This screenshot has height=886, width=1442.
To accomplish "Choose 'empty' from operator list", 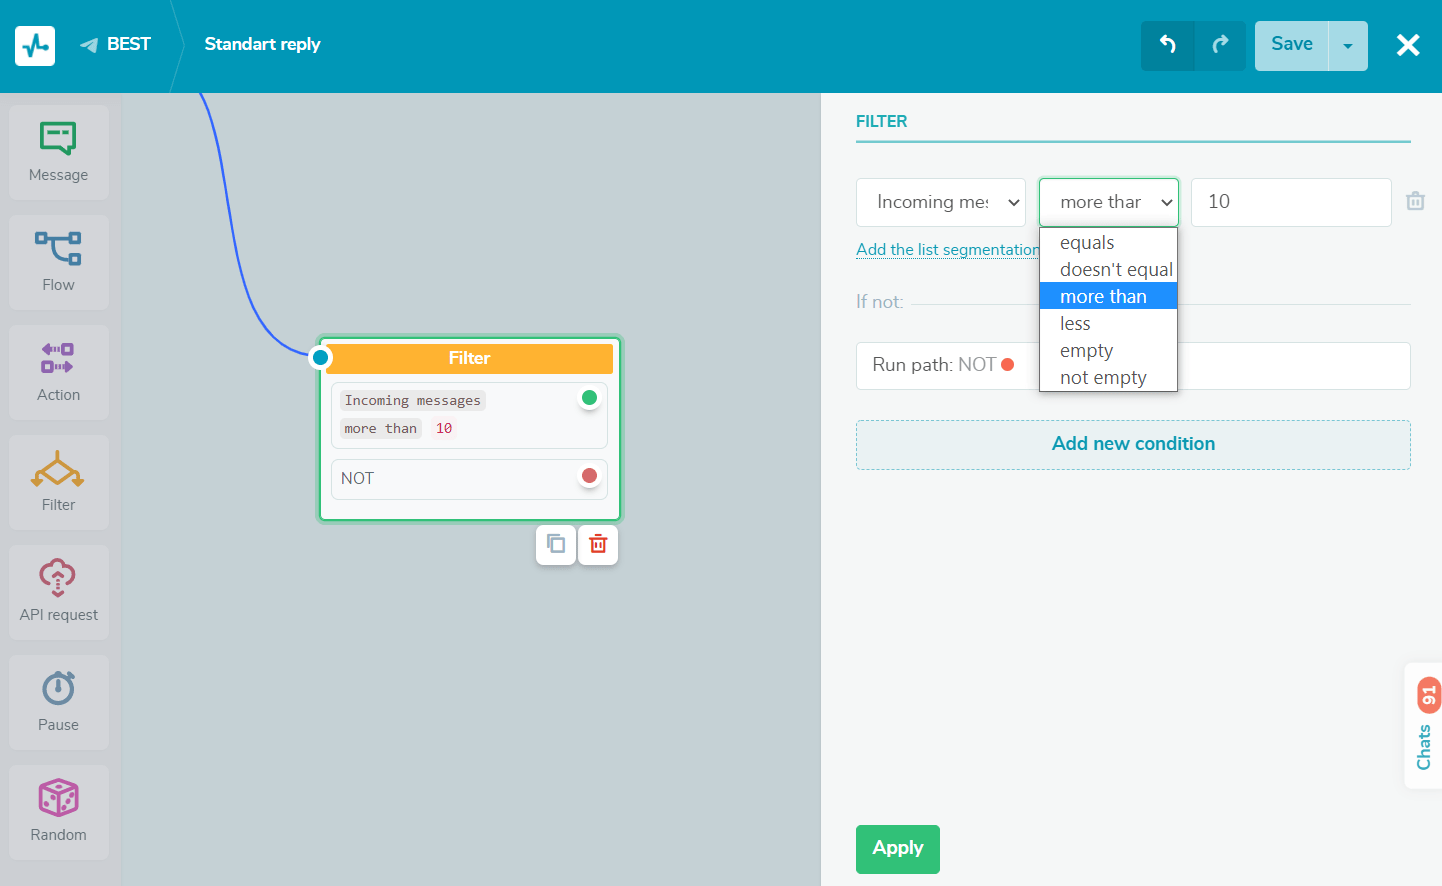I will [1108, 351].
